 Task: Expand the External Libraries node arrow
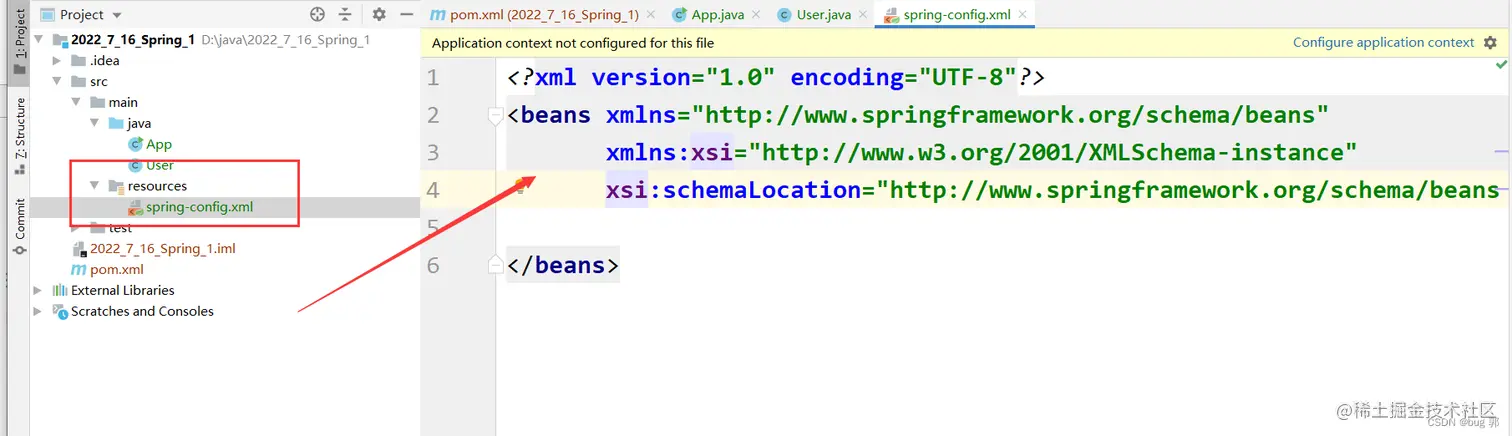(x=38, y=290)
